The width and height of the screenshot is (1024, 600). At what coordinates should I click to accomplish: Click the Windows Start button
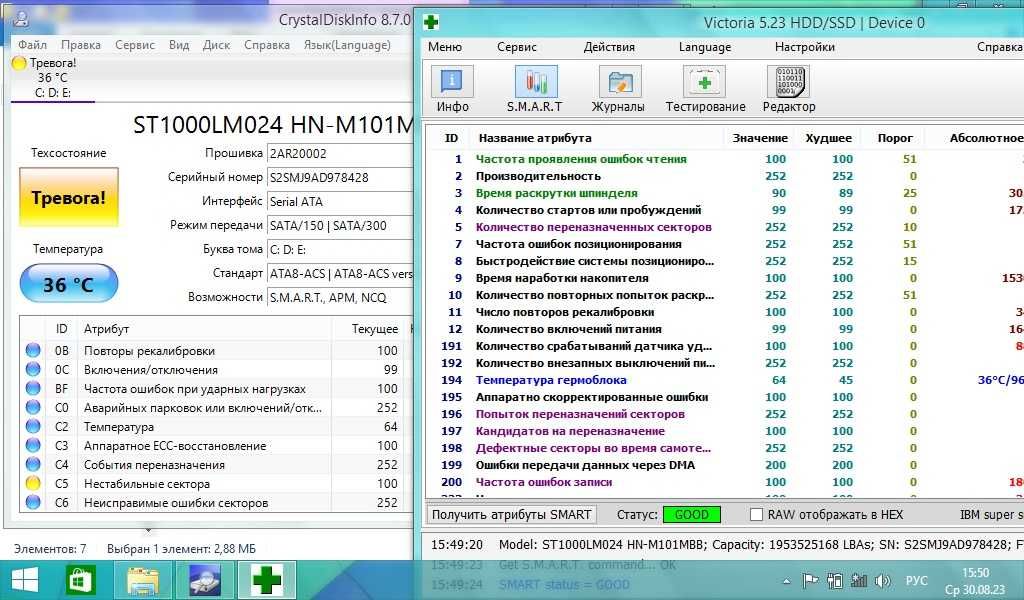click(x=24, y=580)
